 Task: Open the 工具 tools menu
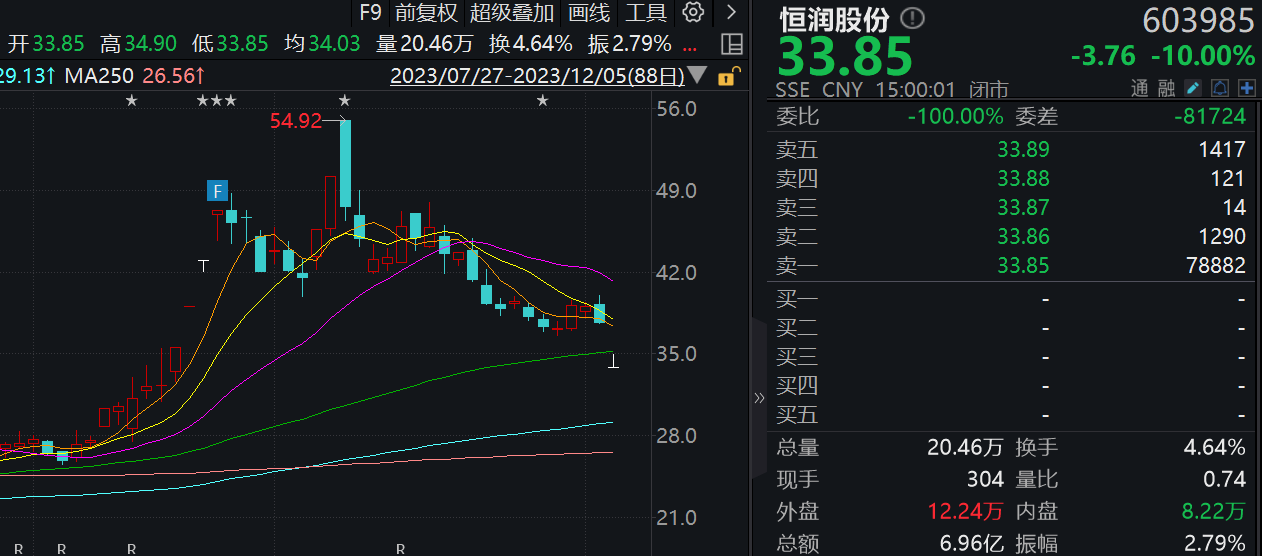645,13
